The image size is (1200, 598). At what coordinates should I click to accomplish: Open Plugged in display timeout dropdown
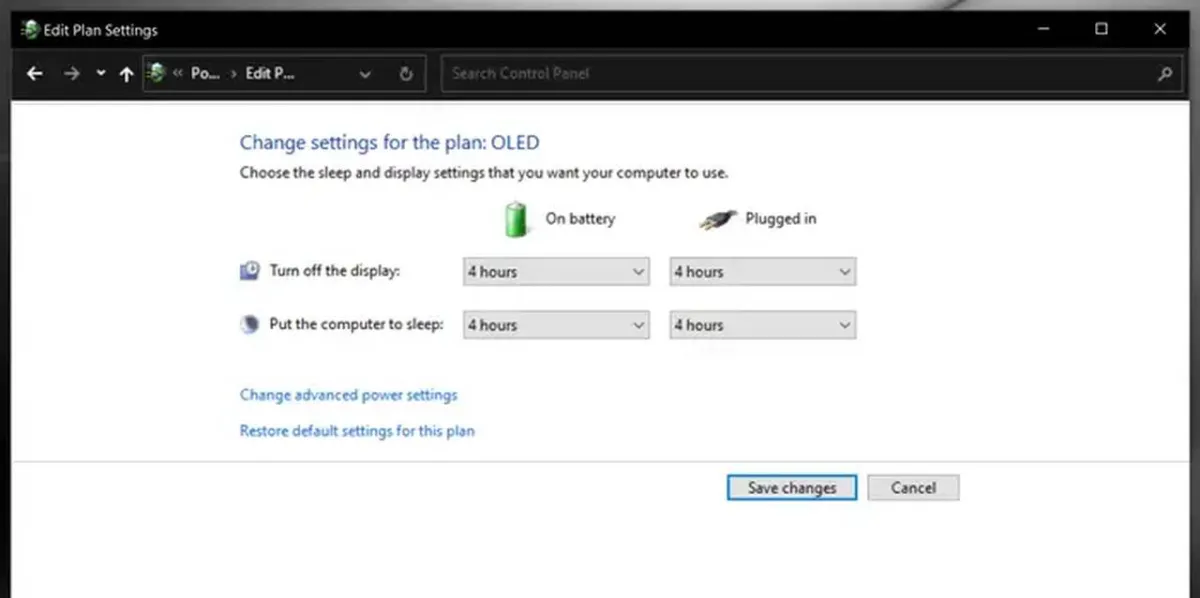pyautogui.click(x=762, y=272)
